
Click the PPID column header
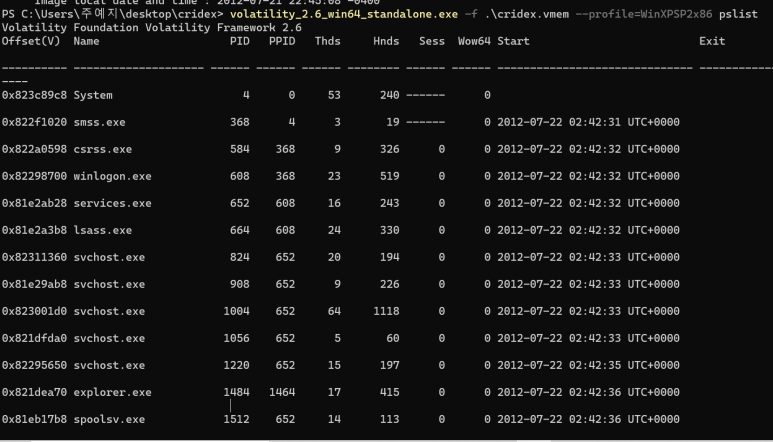click(x=282, y=41)
